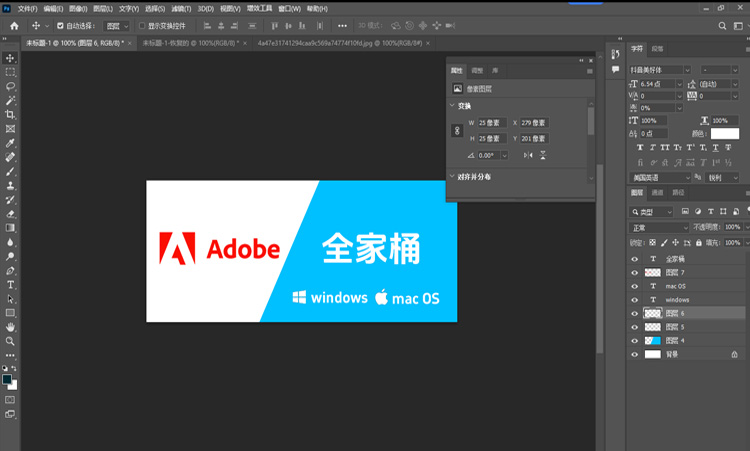Screen dimensions: 750x451
Task: Edit the W width field in Properties
Action: (x=492, y=123)
